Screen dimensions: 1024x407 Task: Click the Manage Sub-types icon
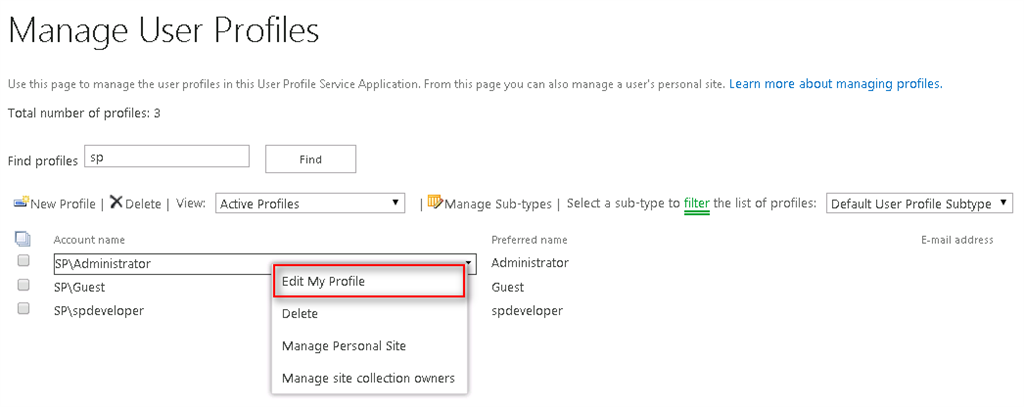(x=435, y=203)
